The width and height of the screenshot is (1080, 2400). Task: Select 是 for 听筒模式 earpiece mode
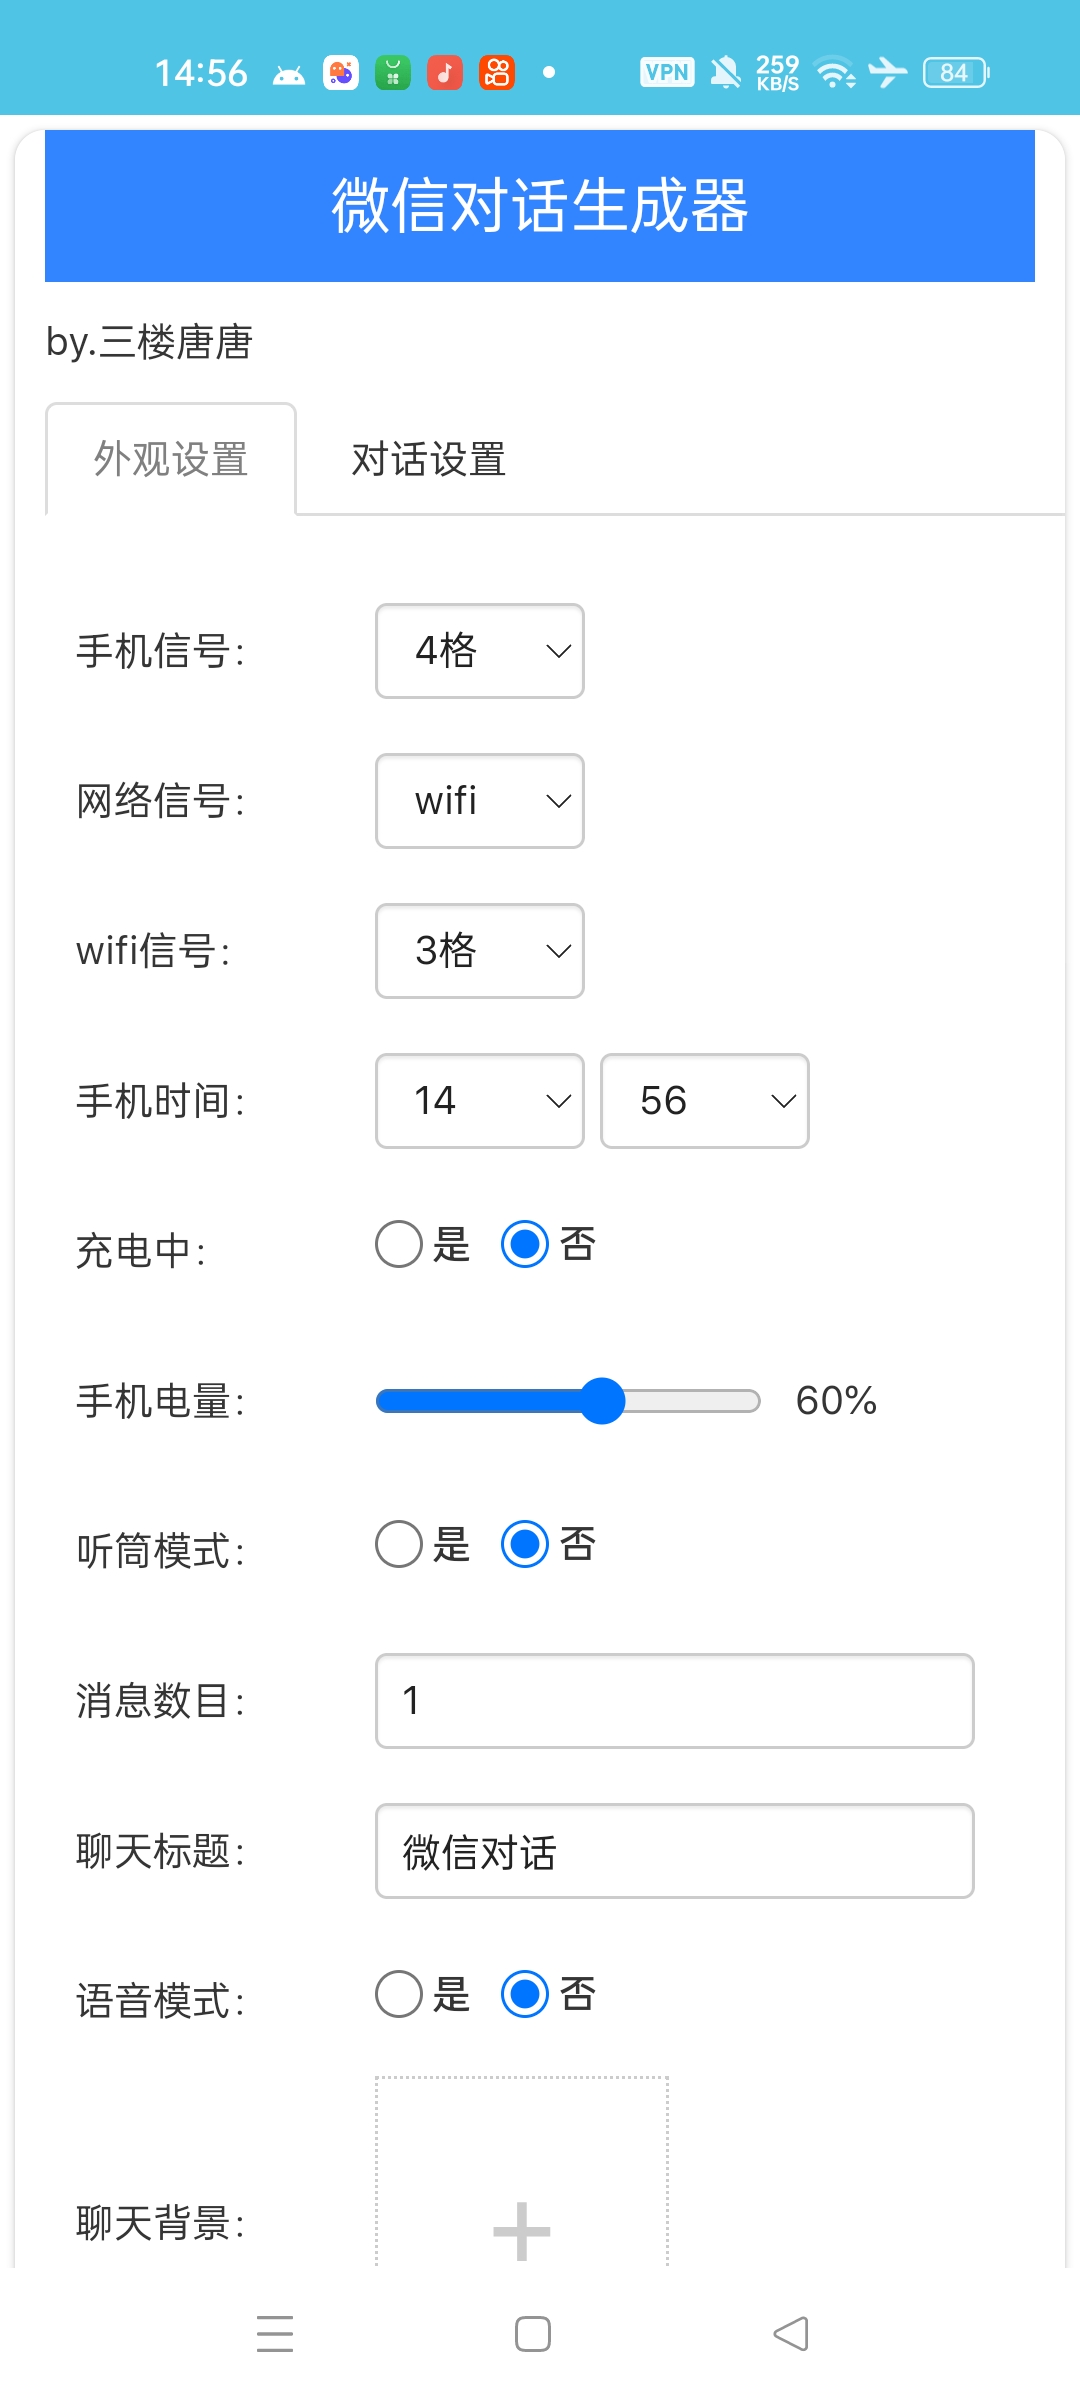399,1544
